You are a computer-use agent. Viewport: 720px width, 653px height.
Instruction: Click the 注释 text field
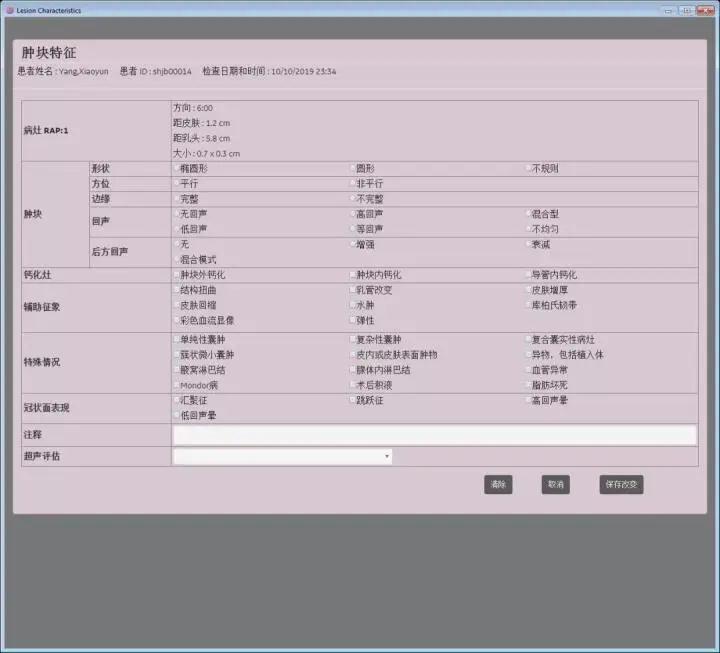[x=434, y=435]
